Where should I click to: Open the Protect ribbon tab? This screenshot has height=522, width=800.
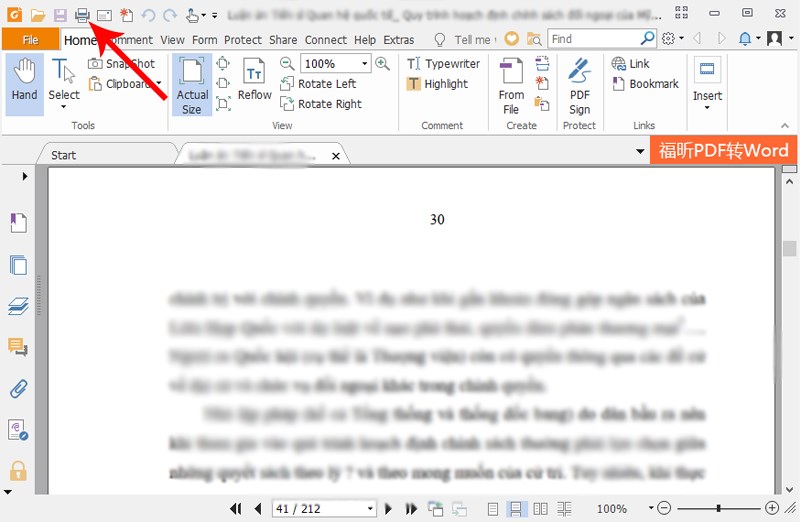tap(243, 40)
